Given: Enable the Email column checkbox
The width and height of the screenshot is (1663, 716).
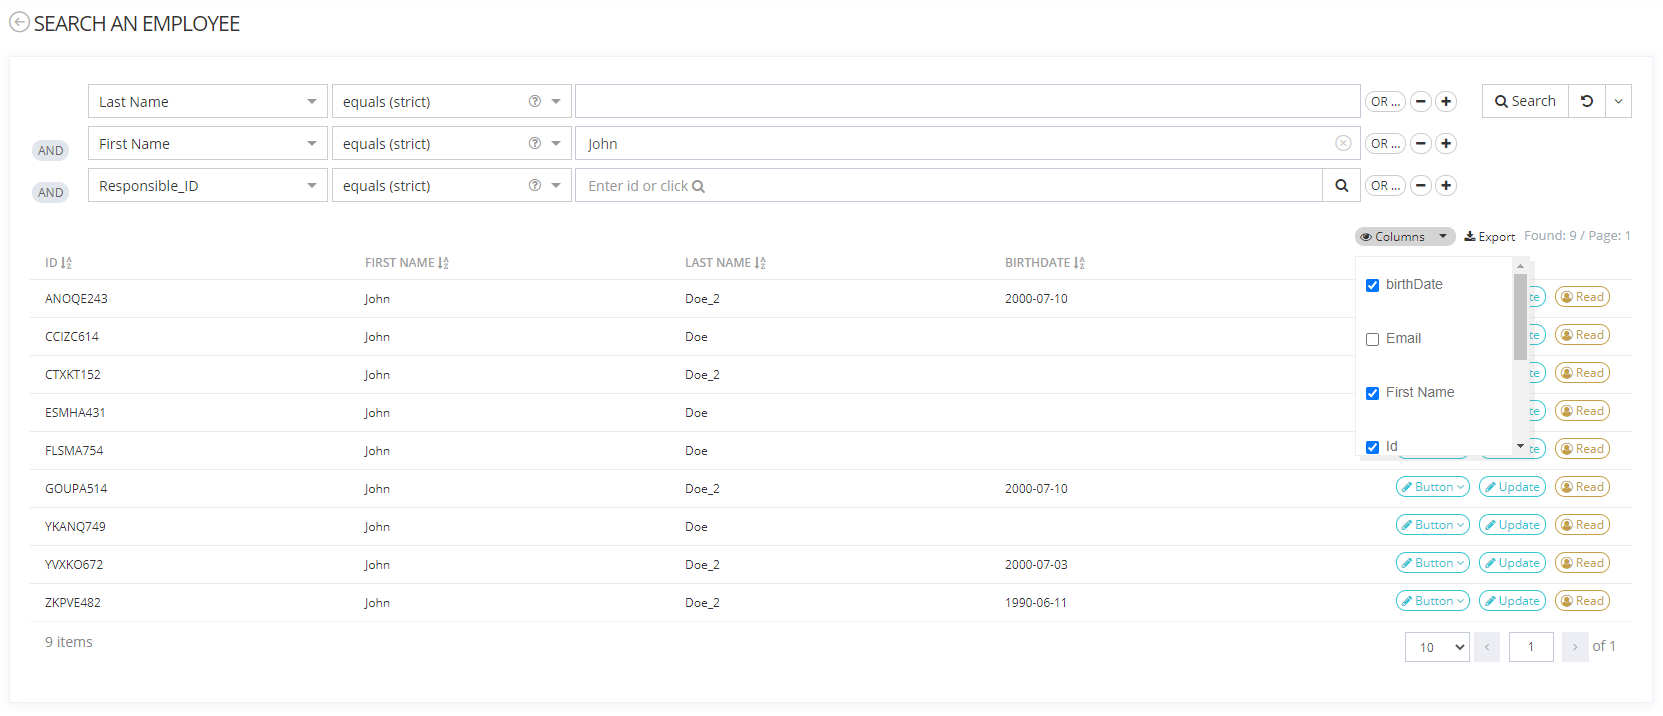Looking at the screenshot, I should coord(1372,340).
